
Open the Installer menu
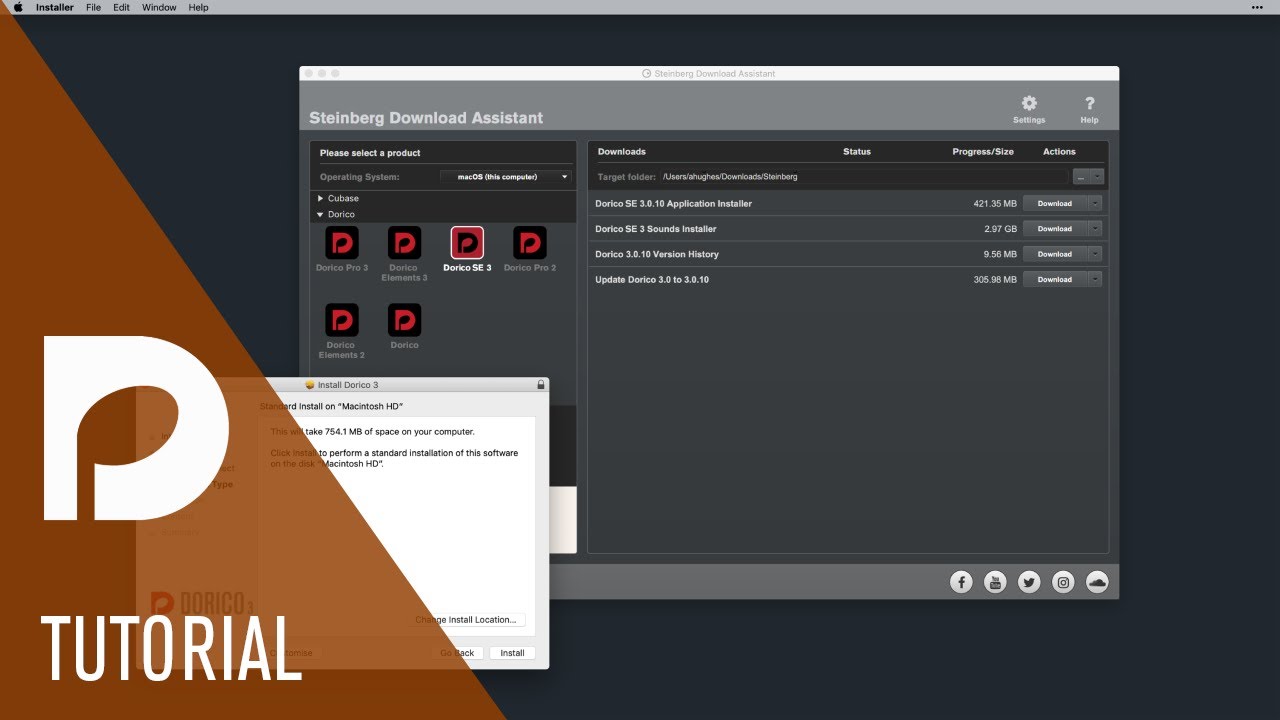(54, 7)
